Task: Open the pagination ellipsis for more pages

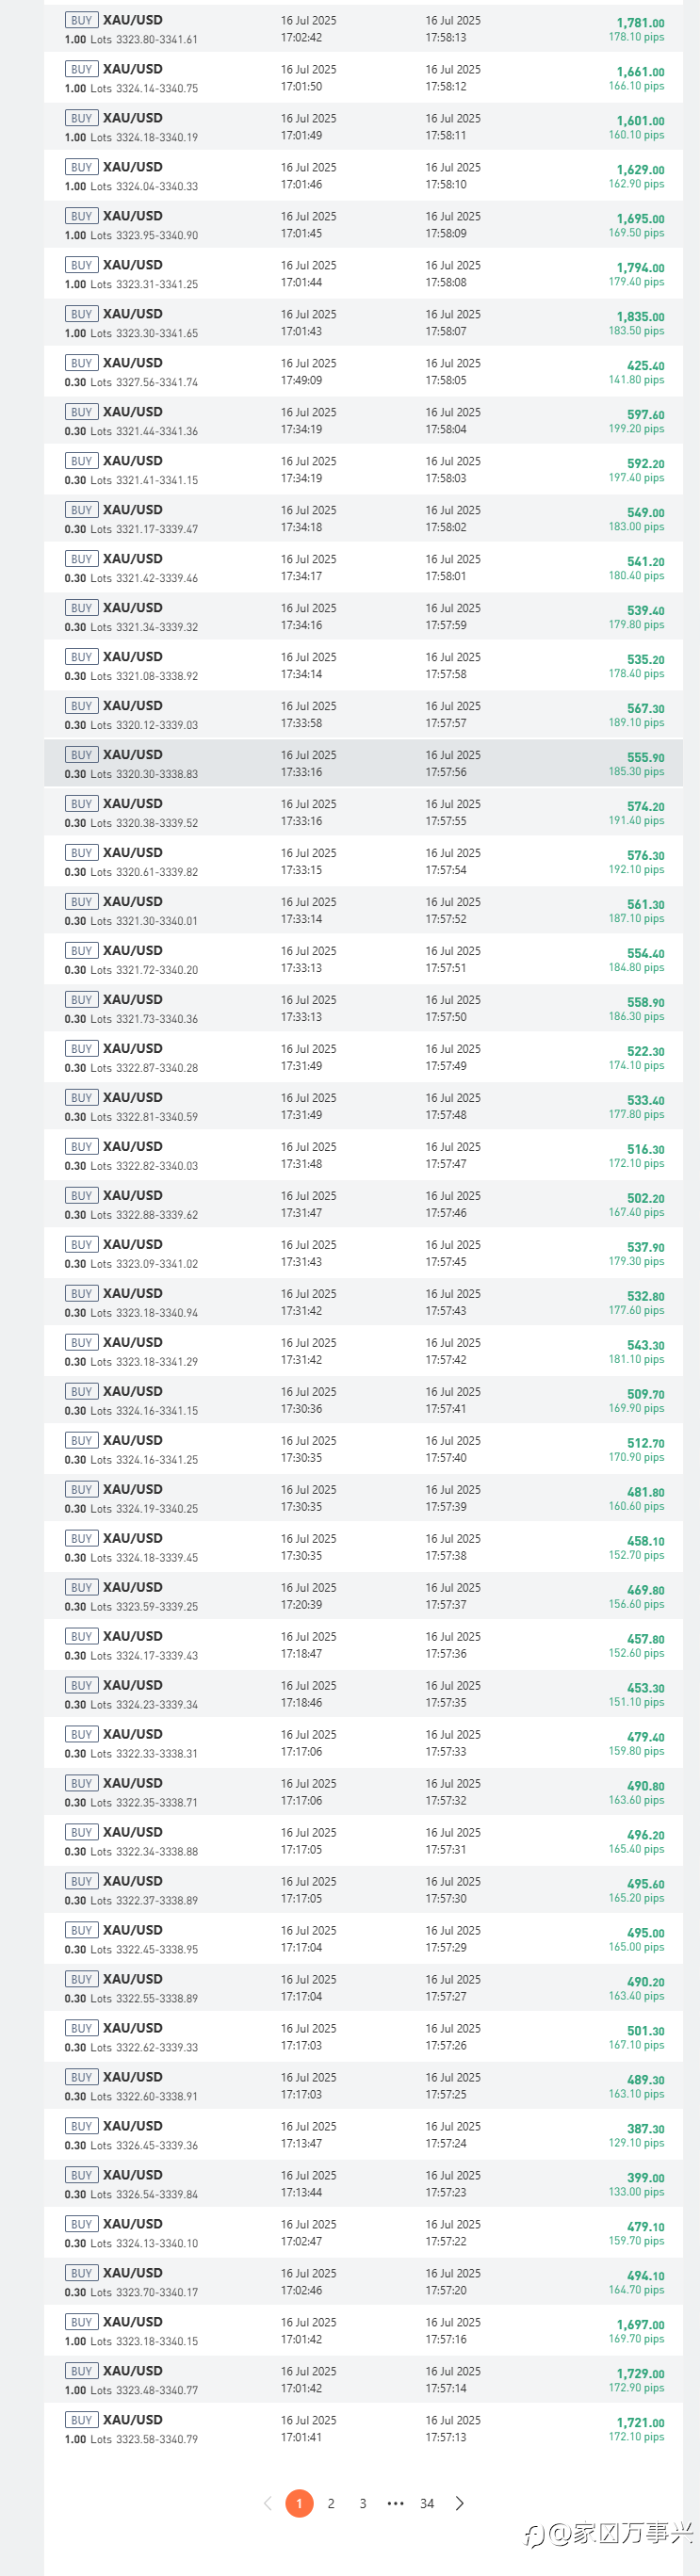Action: point(395,2503)
